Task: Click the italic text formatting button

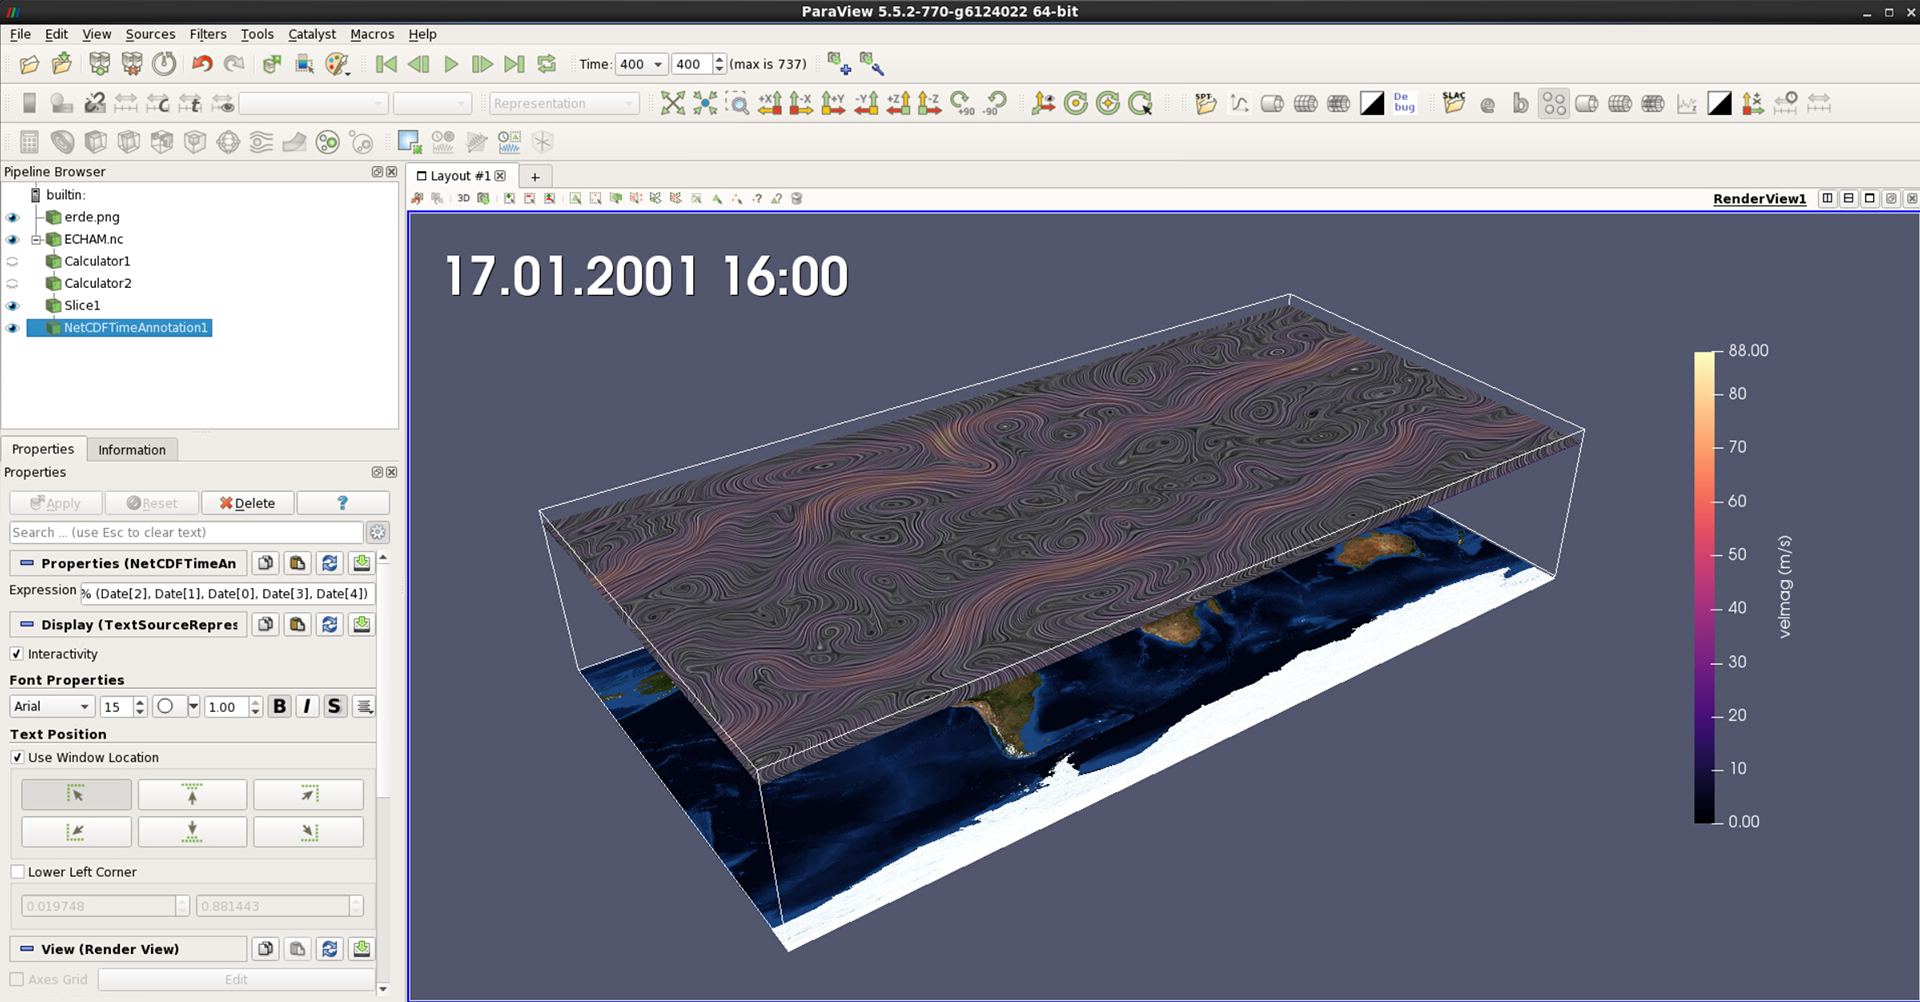Action: click(x=307, y=706)
